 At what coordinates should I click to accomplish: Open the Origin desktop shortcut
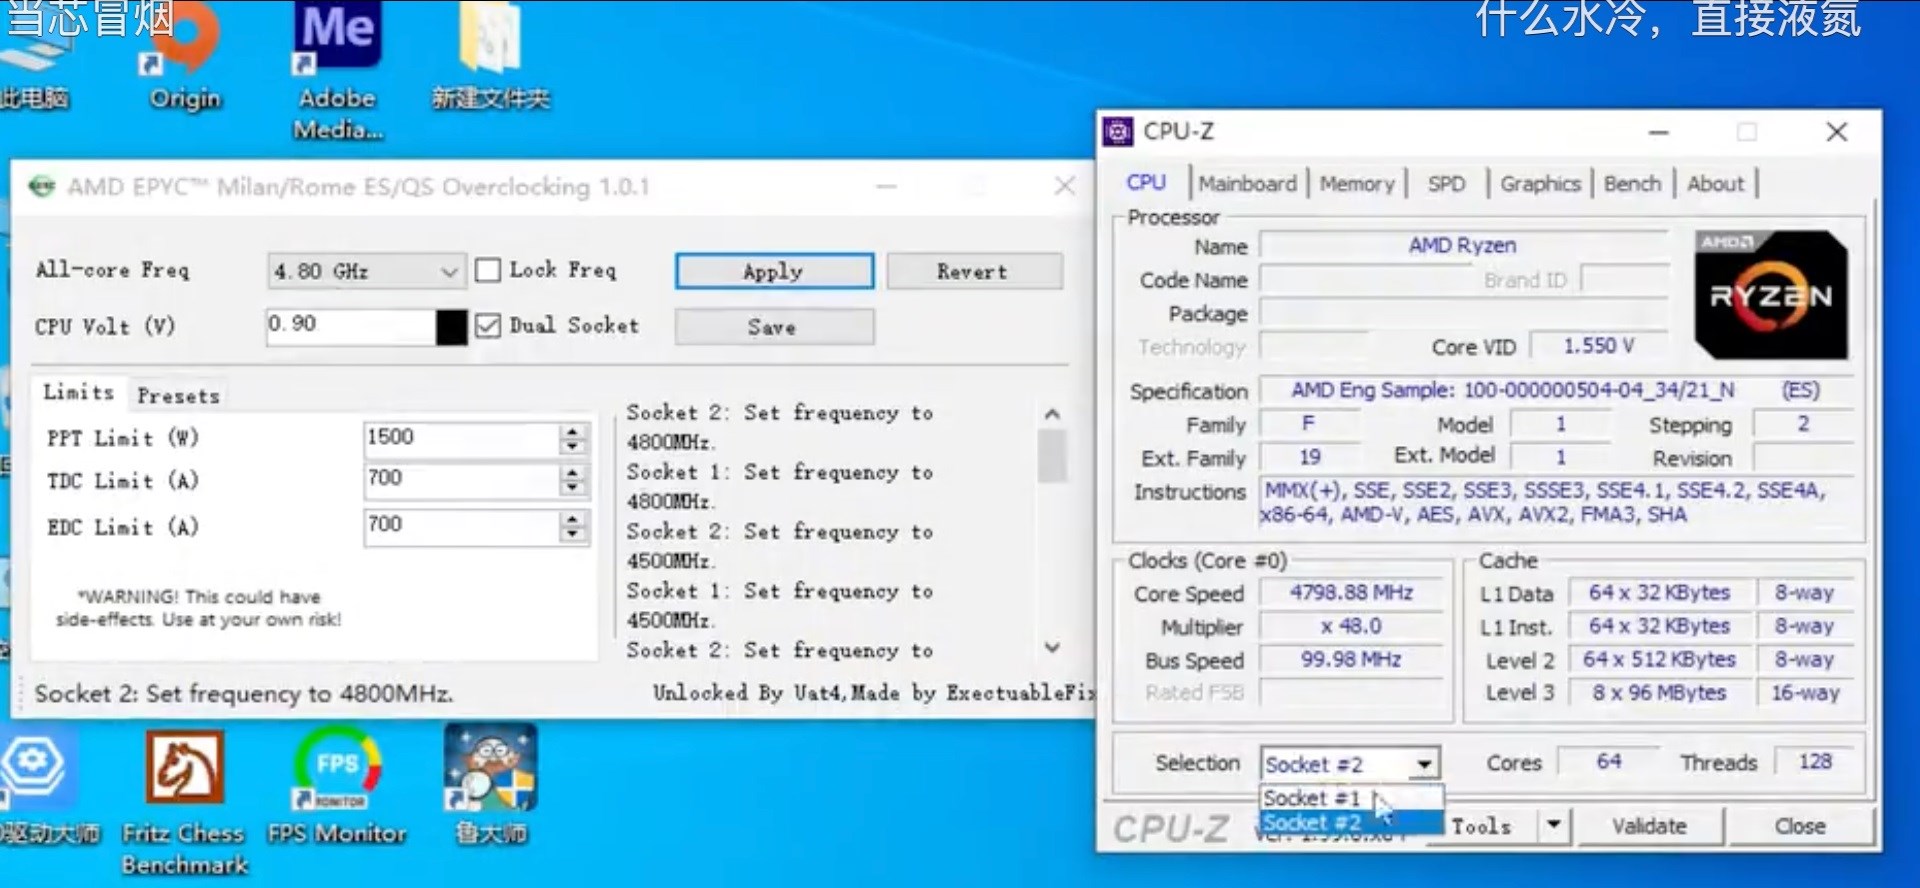click(185, 55)
